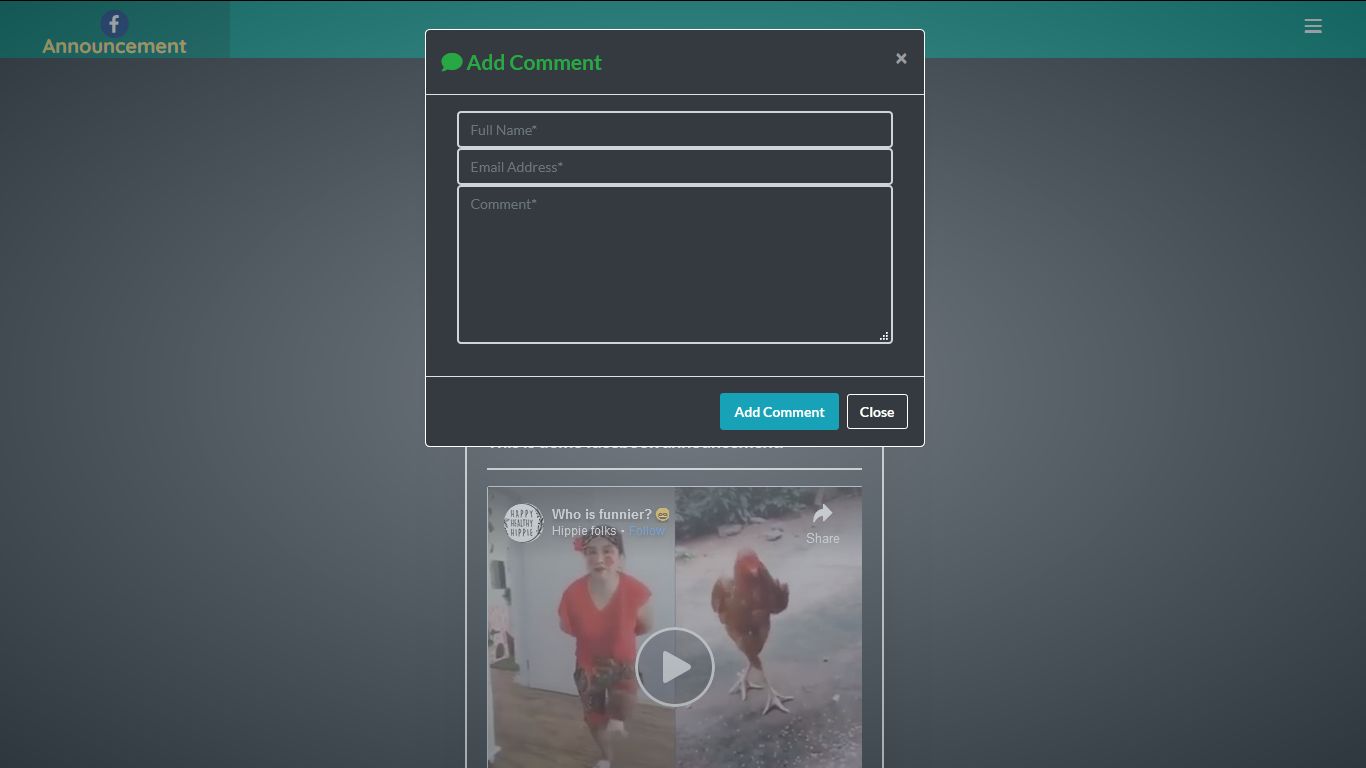Focus the Full Name input field

[x=674, y=129]
